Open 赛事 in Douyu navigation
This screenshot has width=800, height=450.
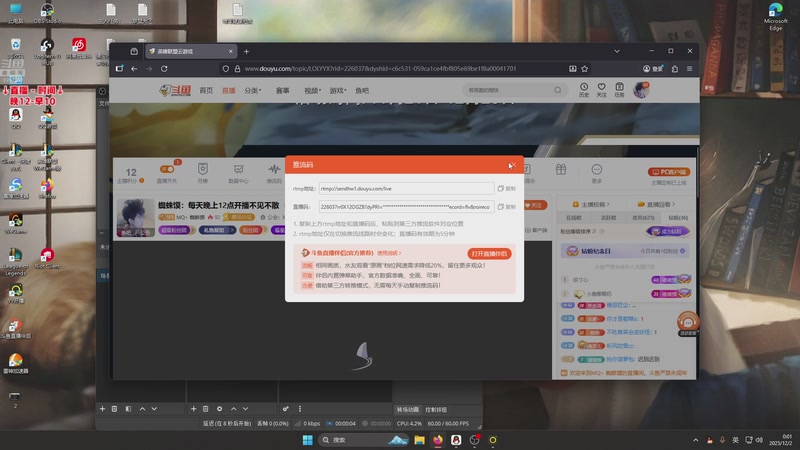[283, 90]
